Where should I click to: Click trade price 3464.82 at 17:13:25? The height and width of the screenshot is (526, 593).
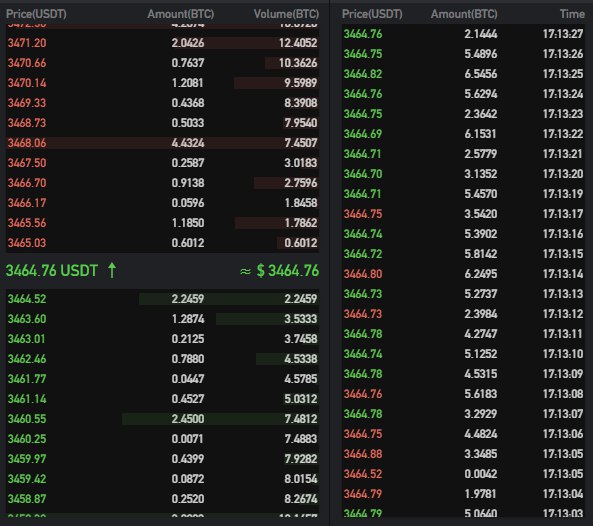point(363,74)
